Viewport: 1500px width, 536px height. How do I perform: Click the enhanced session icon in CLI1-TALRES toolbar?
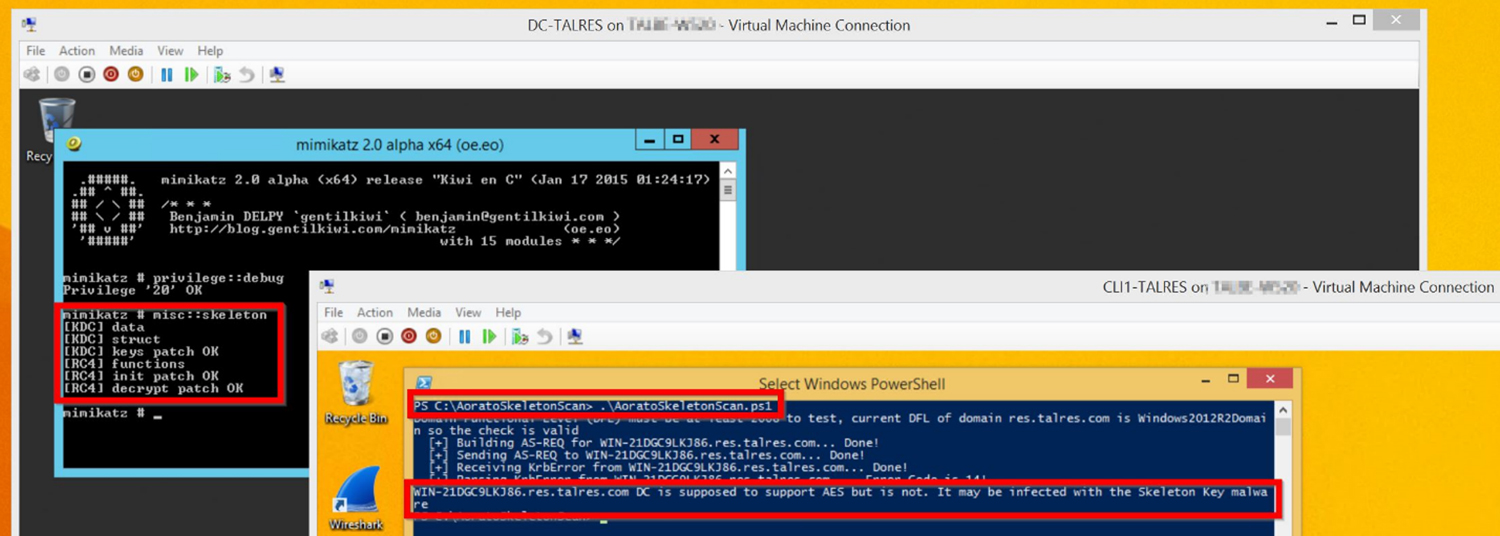[575, 336]
